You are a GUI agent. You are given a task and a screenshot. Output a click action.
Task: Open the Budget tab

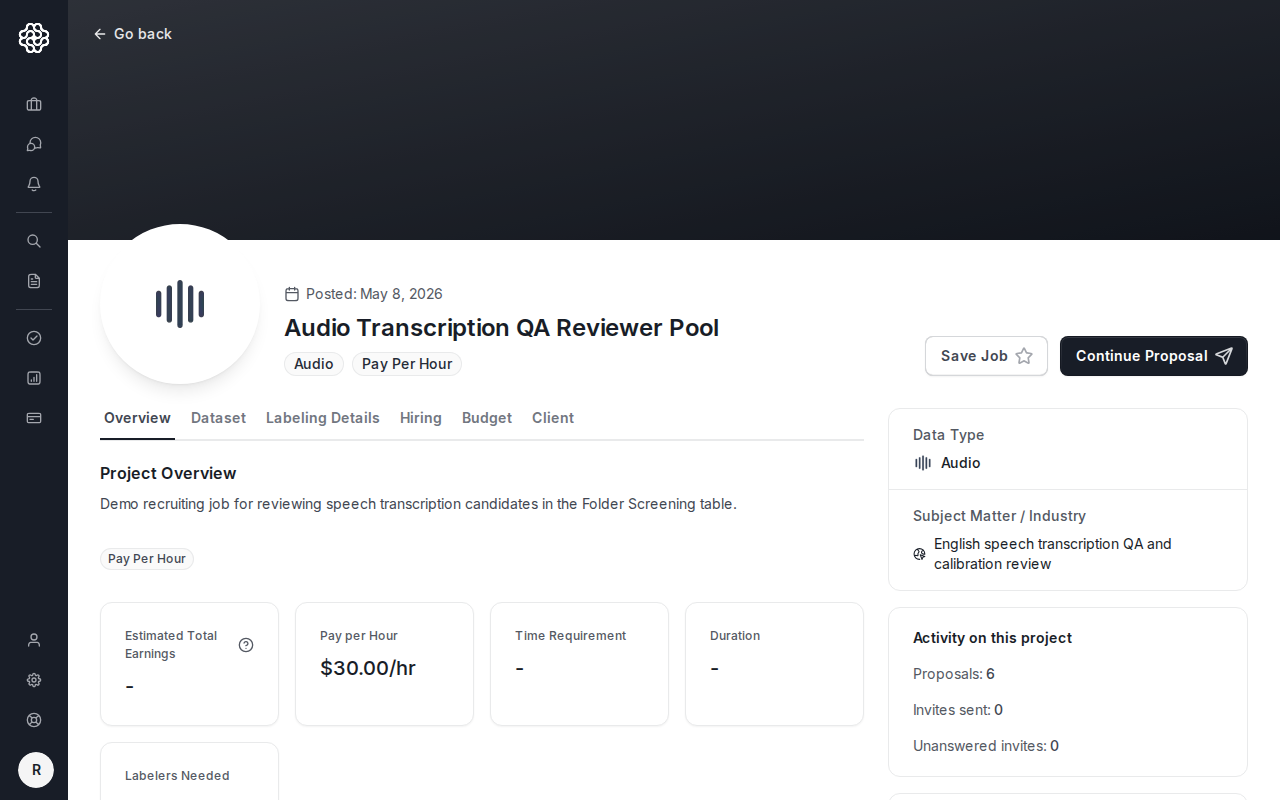(x=487, y=418)
